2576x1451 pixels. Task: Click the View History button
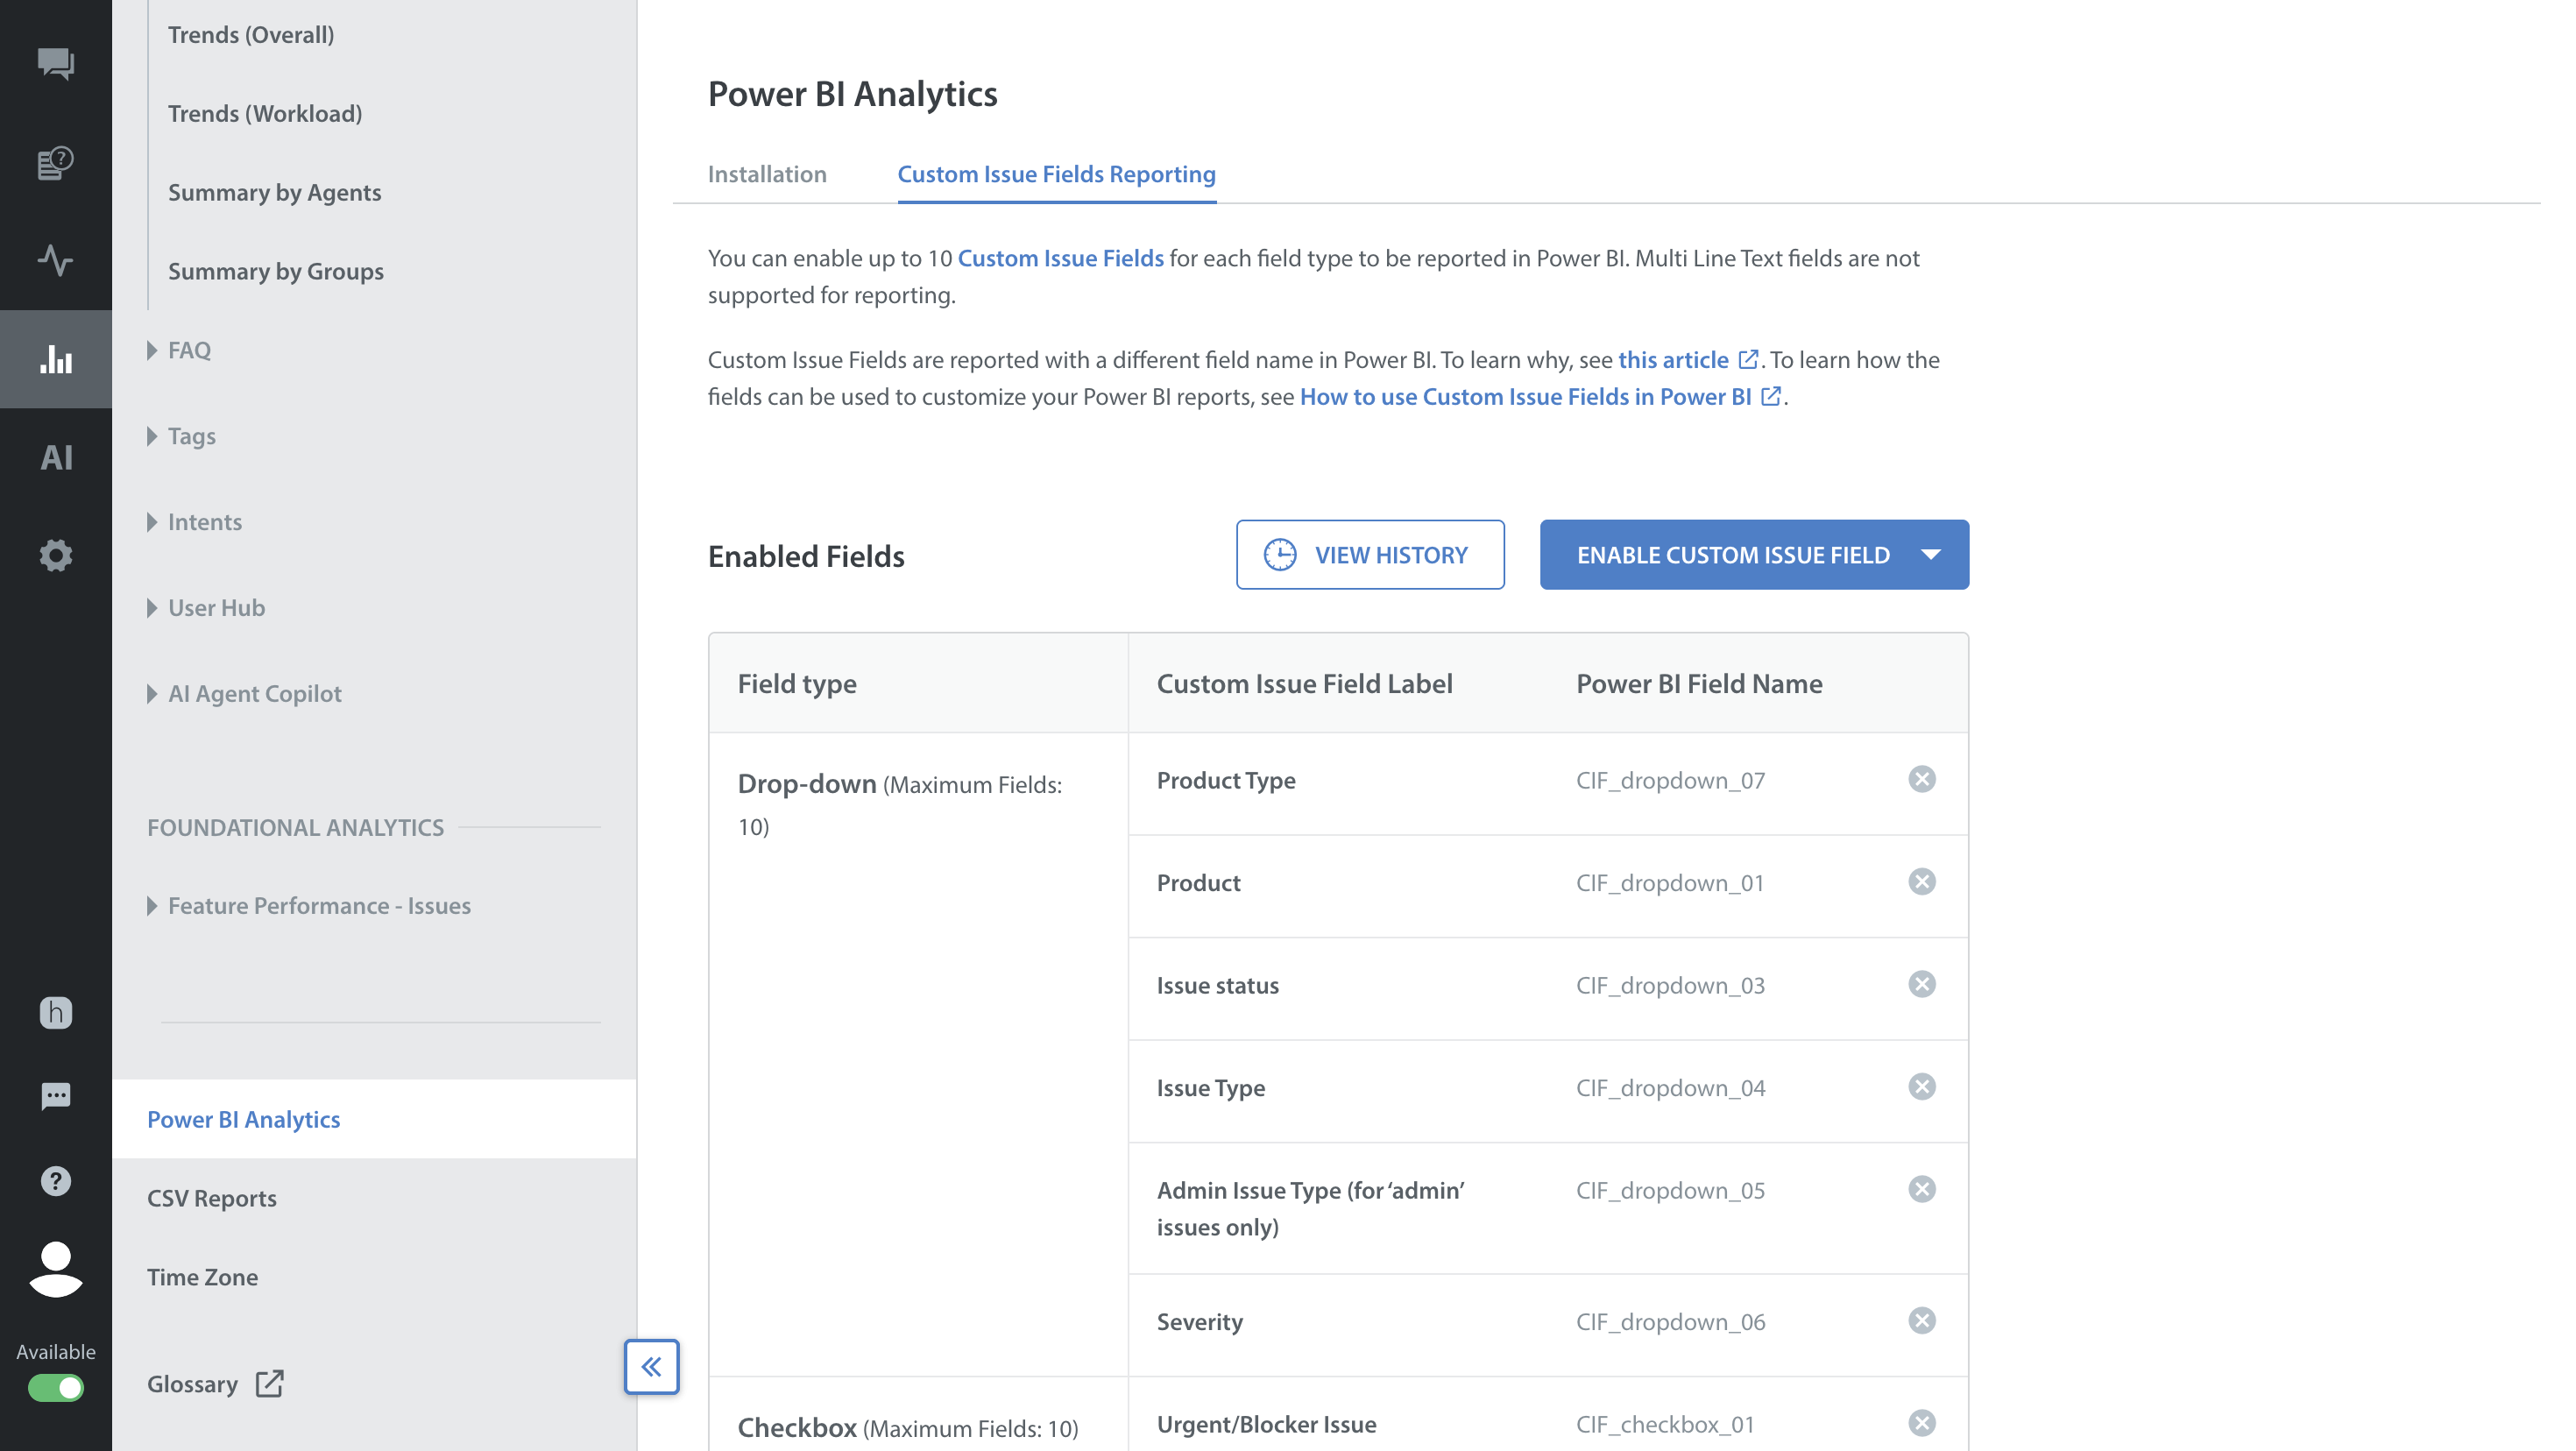[1369, 555]
